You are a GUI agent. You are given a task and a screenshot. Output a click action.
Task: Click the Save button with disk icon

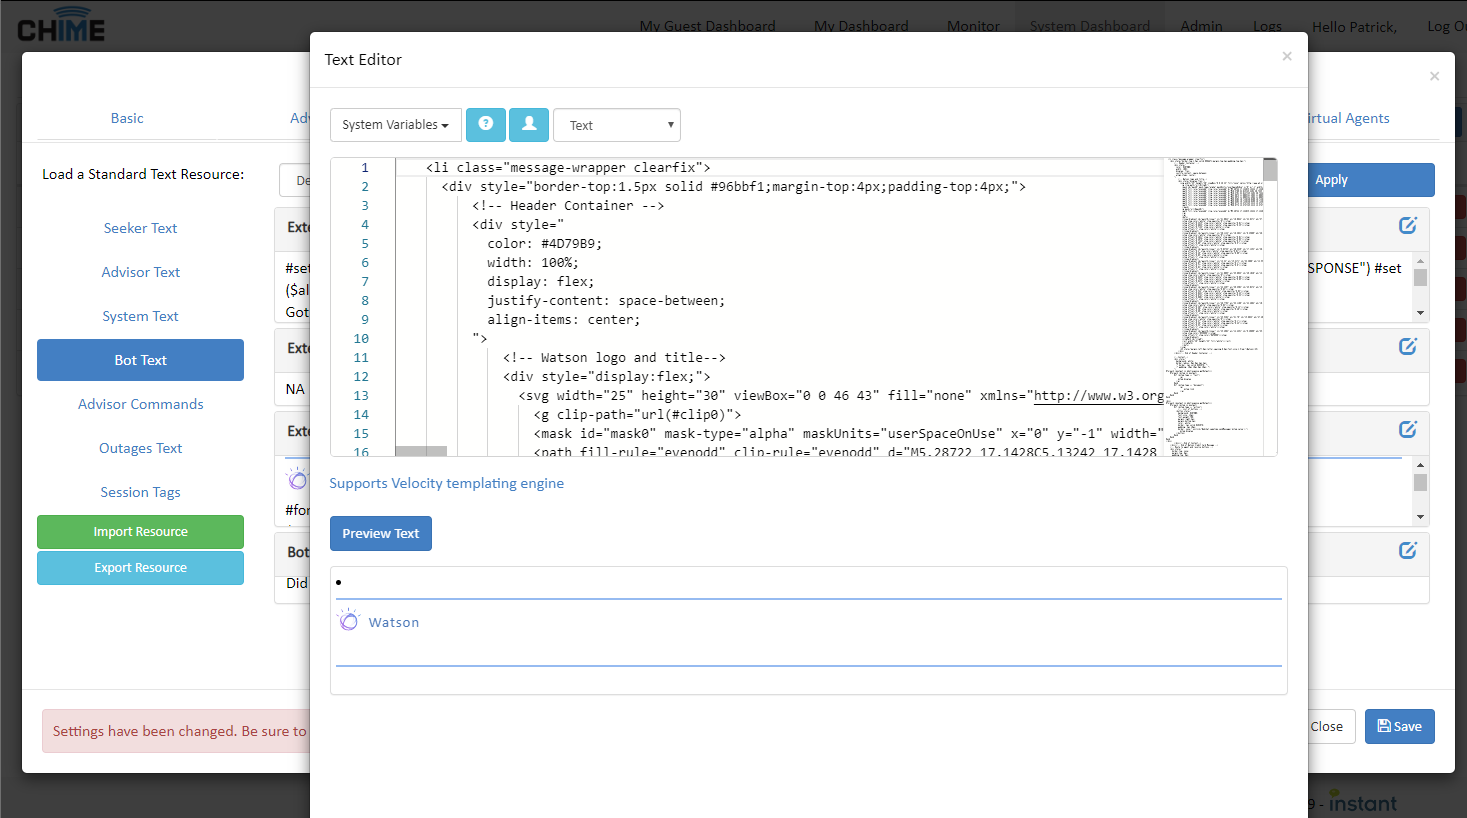[1399, 727]
